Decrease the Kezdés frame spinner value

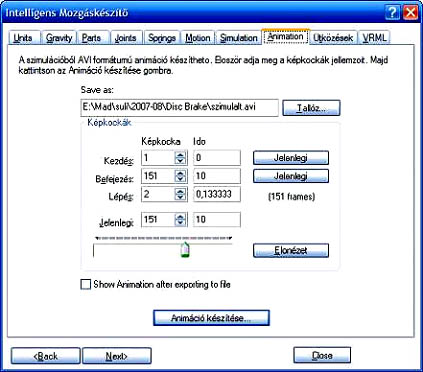[x=180, y=161]
